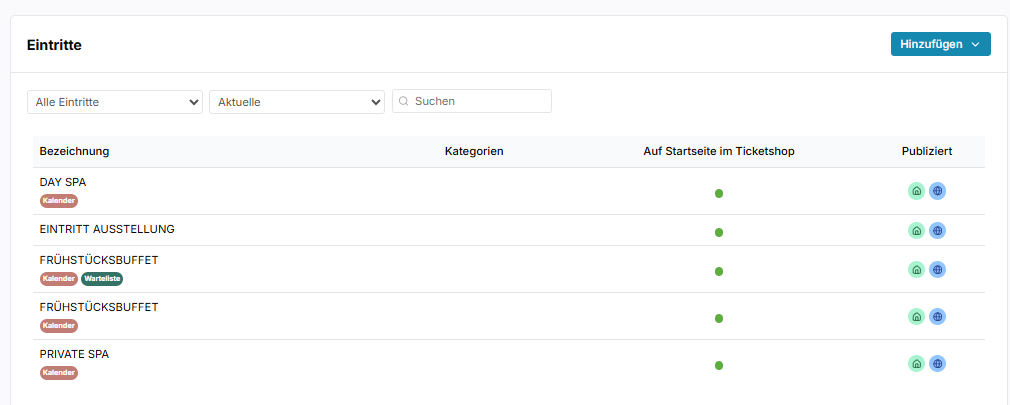Toggle the green Startseite dot for EINTRITT AUSSTELLUNG
The image size is (1010, 405).
coord(719,232)
